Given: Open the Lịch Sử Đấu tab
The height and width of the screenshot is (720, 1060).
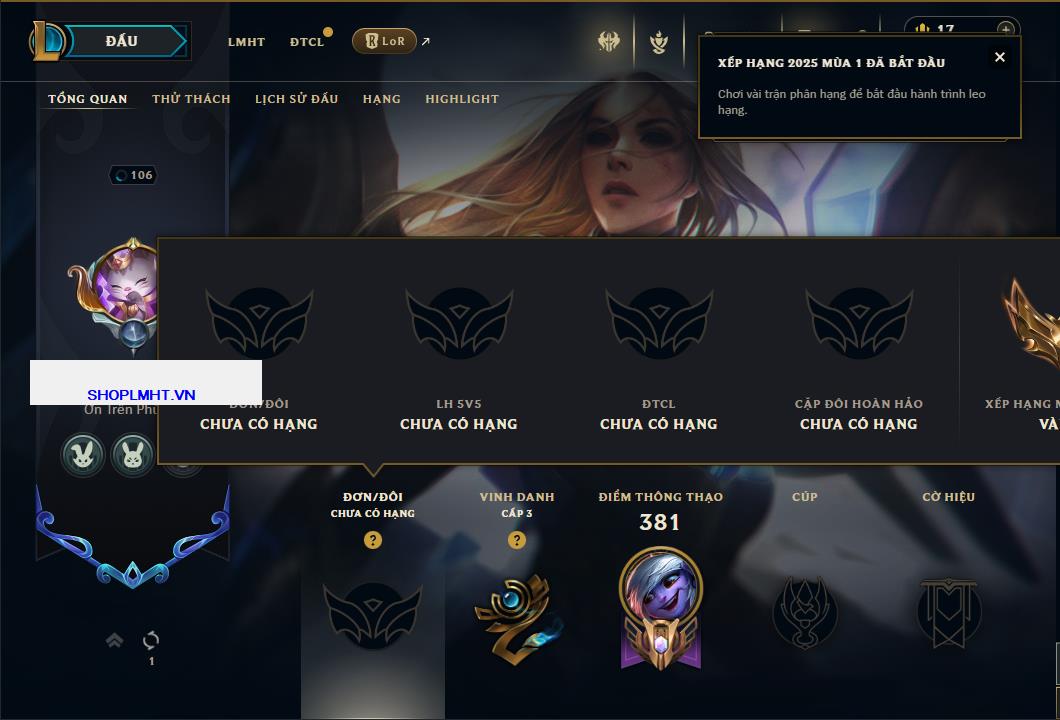Looking at the screenshot, I should click(296, 99).
